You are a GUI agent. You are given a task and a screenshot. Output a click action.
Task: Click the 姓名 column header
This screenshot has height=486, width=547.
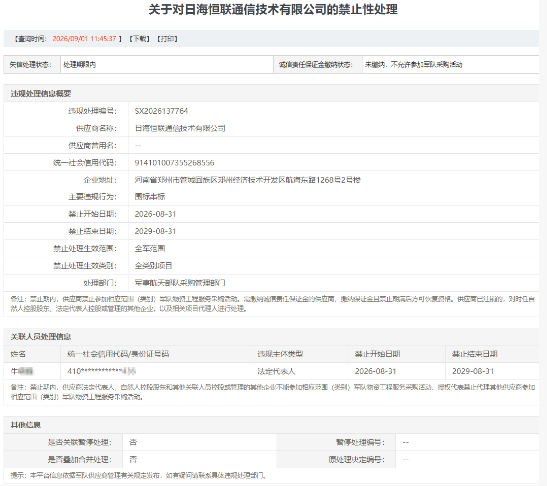[18, 354]
